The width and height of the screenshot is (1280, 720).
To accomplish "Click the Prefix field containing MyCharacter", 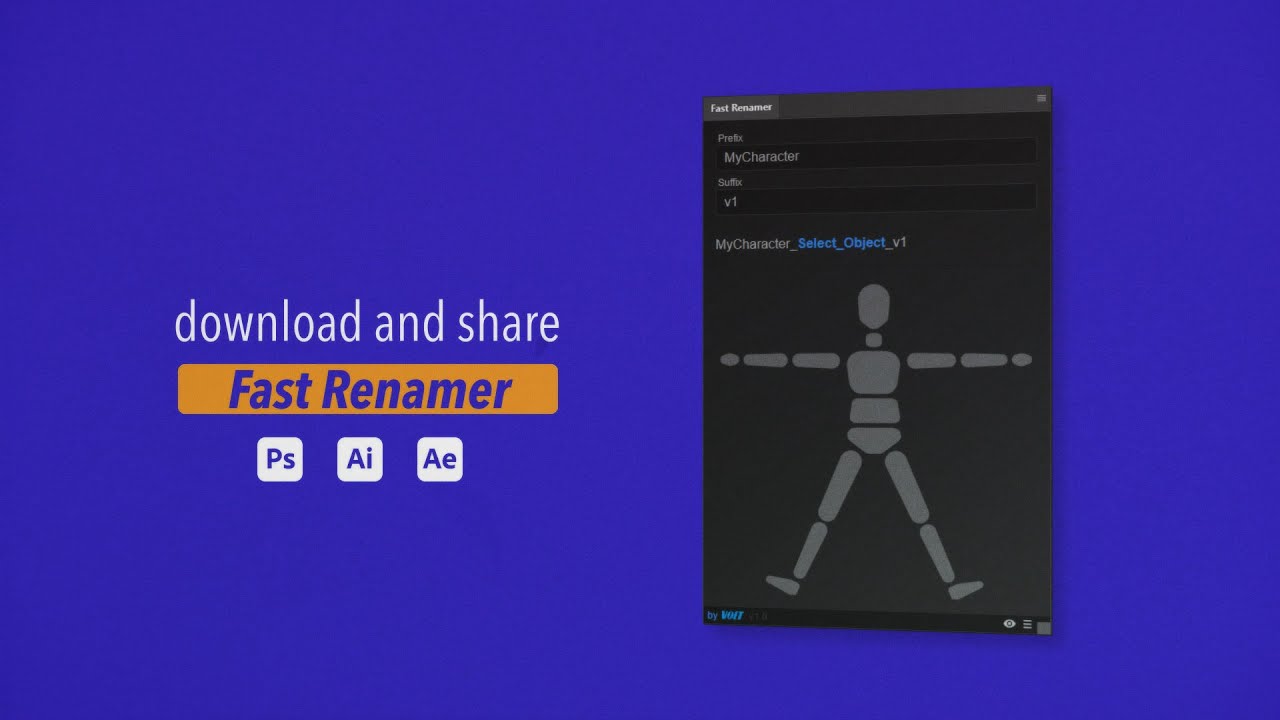I will coord(876,155).
